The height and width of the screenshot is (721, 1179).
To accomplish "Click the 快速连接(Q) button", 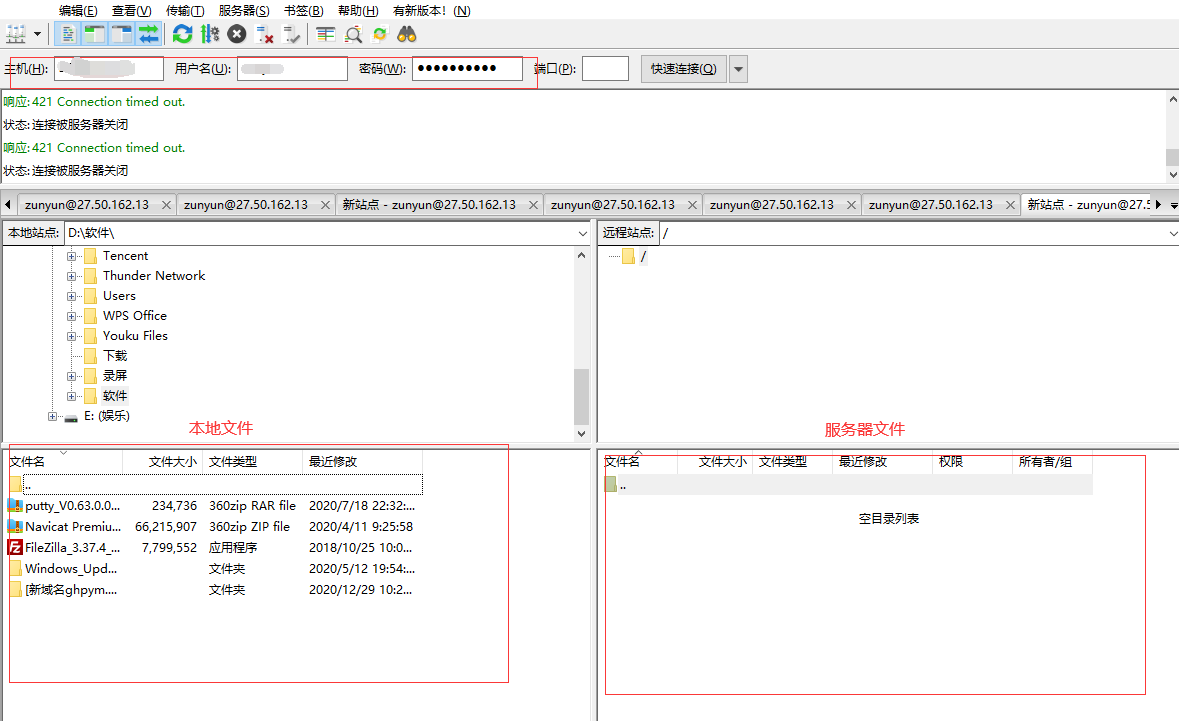I will point(683,69).
